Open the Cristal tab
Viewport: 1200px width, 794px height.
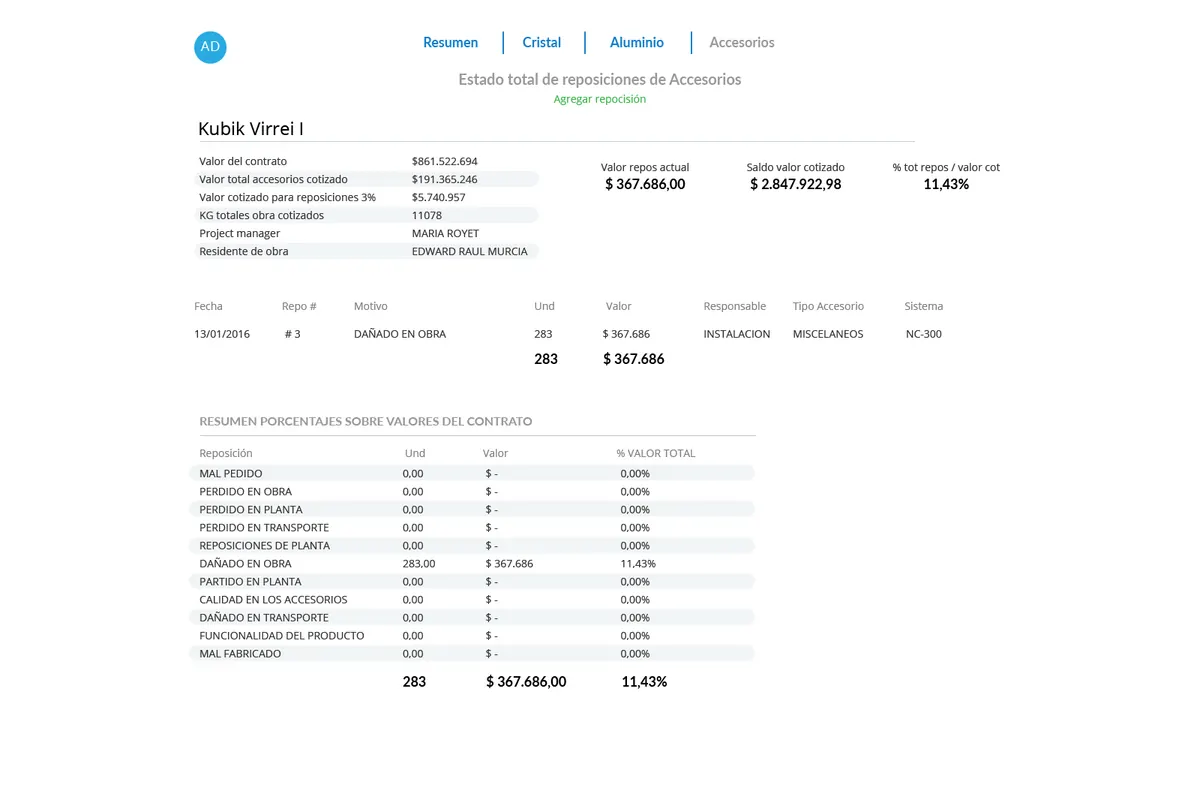click(542, 43)
